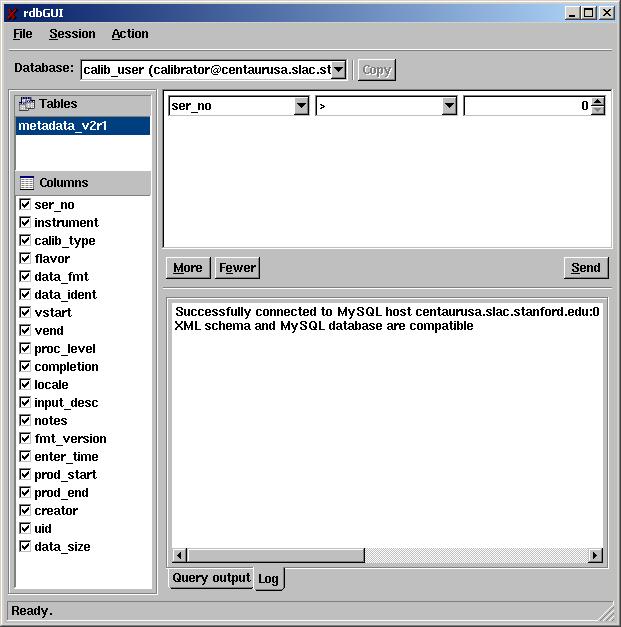
Task: Switch to the Query output tab
Action: tap(211, 578)
